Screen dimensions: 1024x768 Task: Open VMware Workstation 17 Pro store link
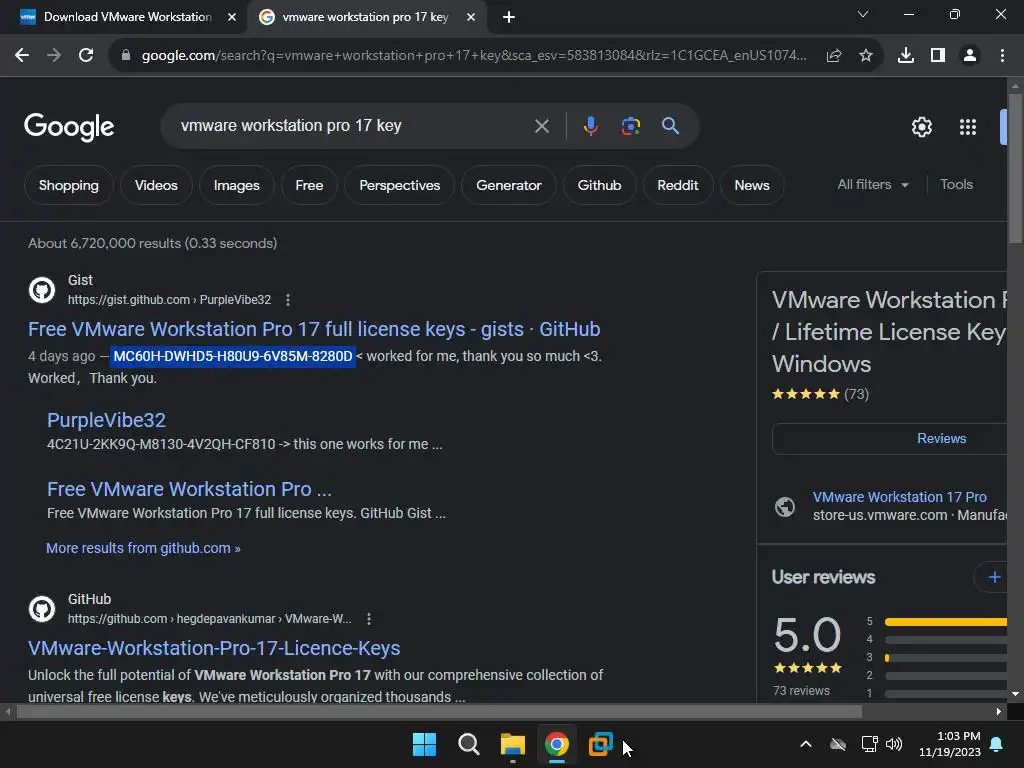coord(899,497)
